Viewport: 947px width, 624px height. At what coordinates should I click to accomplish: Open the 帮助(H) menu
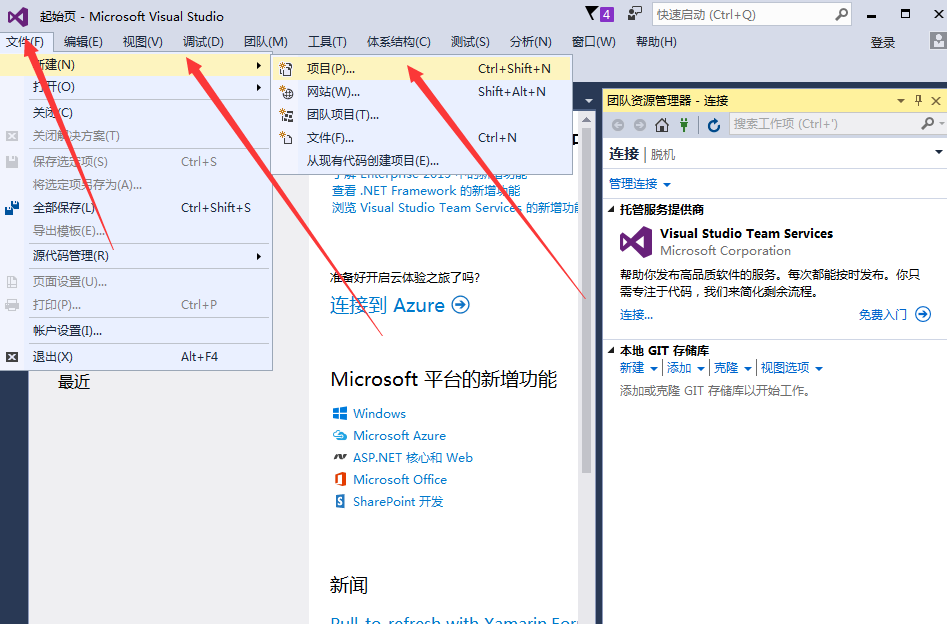click(x=656, y=42)
